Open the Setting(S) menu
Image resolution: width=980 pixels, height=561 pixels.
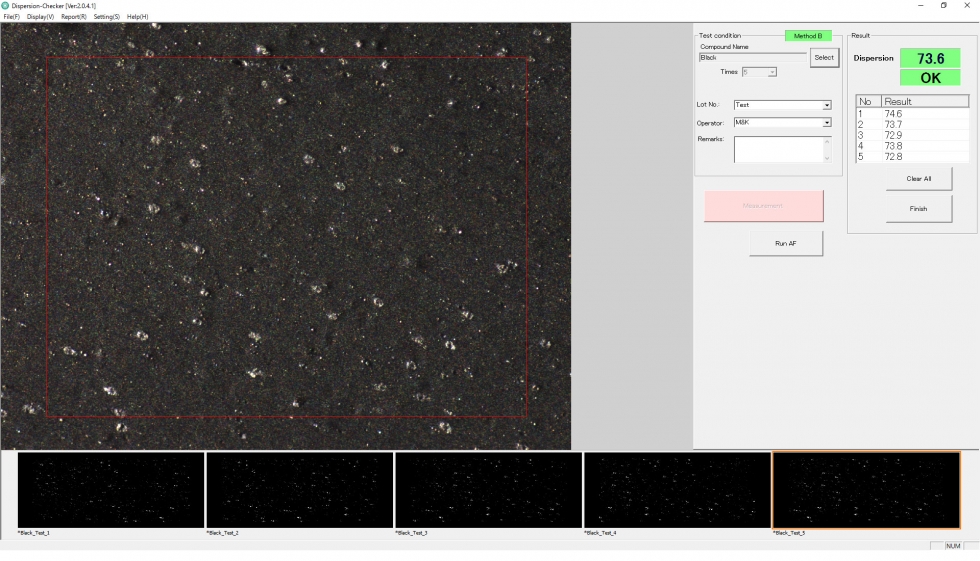click(107, 17)
